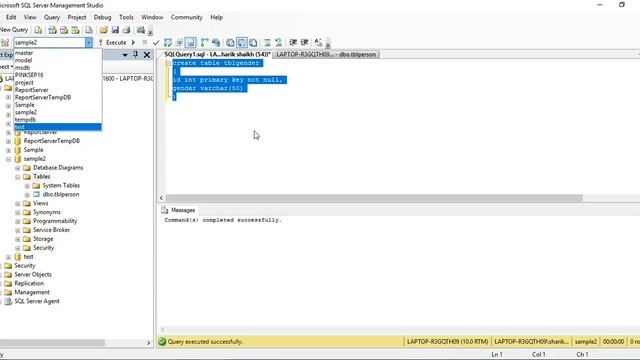Expand the Database Diagrams folder

(18, 168)
